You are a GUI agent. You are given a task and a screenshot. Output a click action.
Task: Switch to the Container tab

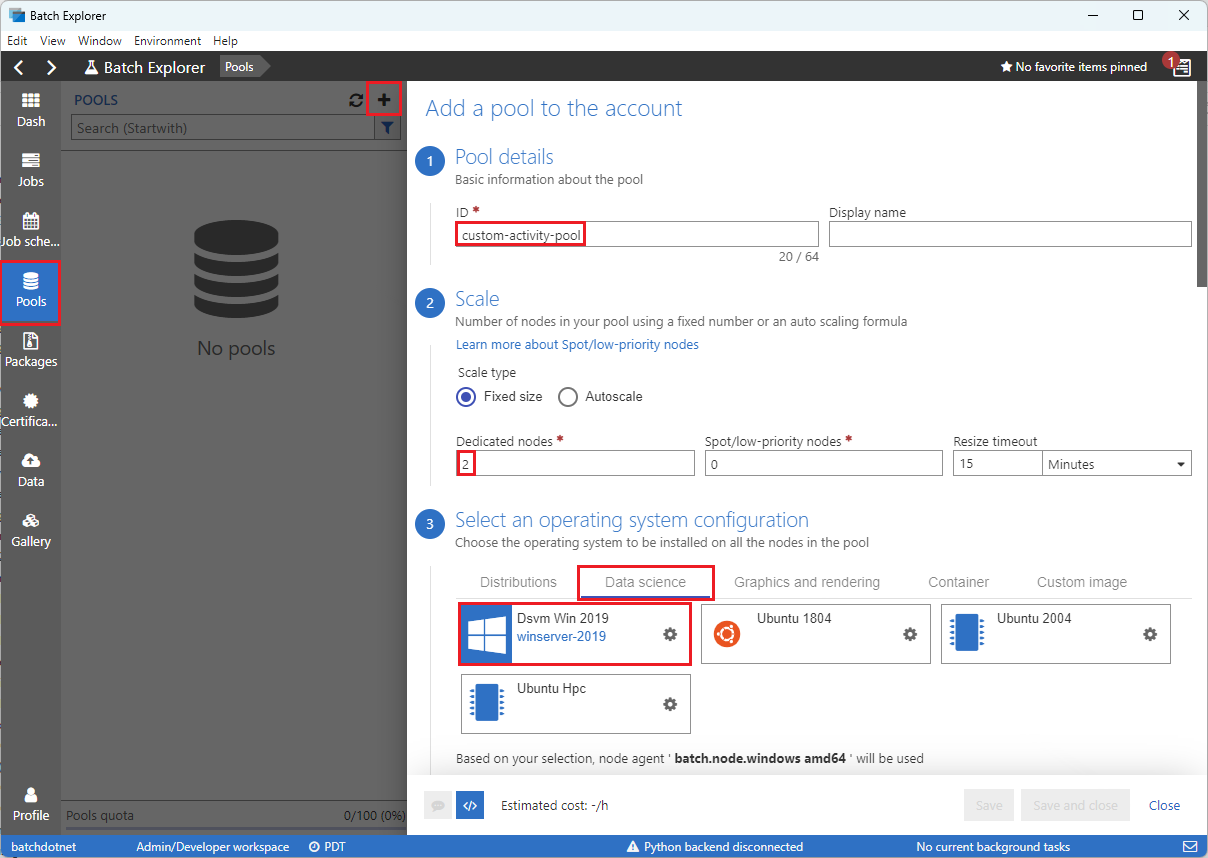(958, 581)
